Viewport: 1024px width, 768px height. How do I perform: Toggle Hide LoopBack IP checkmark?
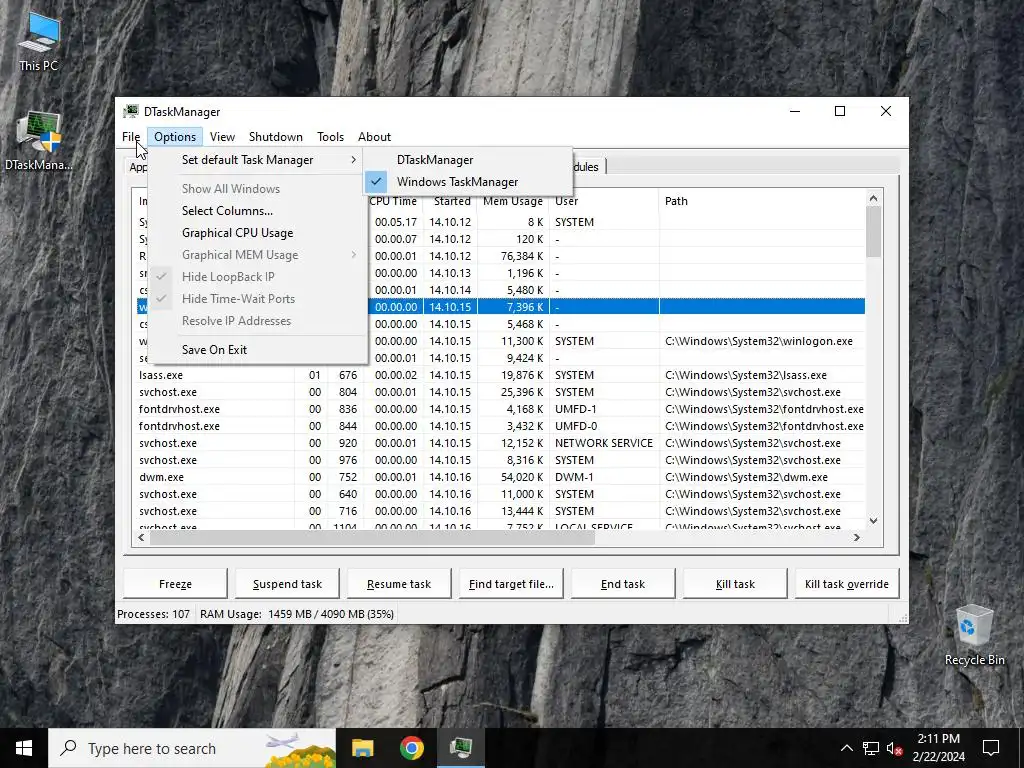257,277
